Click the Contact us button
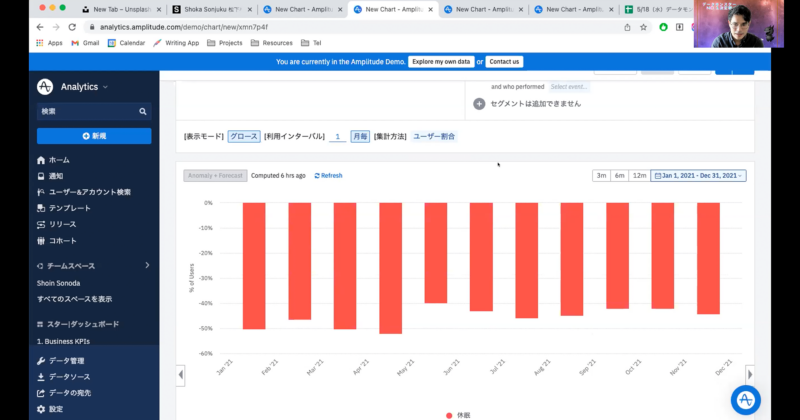This screenshot has width=800, height=420. 504,62
